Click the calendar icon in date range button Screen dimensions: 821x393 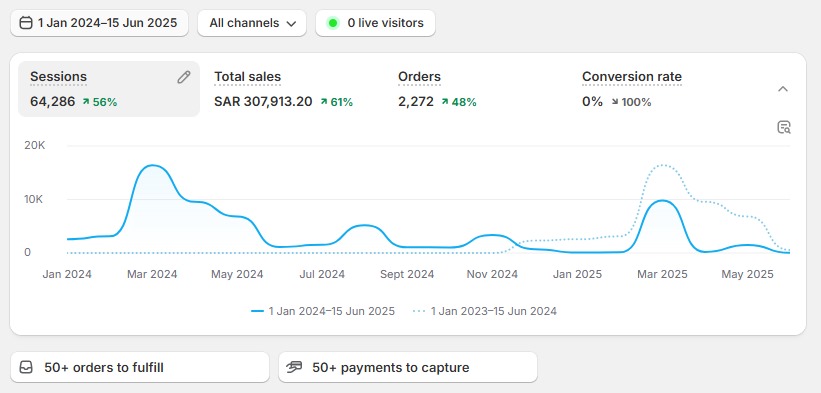click(26, 23)
